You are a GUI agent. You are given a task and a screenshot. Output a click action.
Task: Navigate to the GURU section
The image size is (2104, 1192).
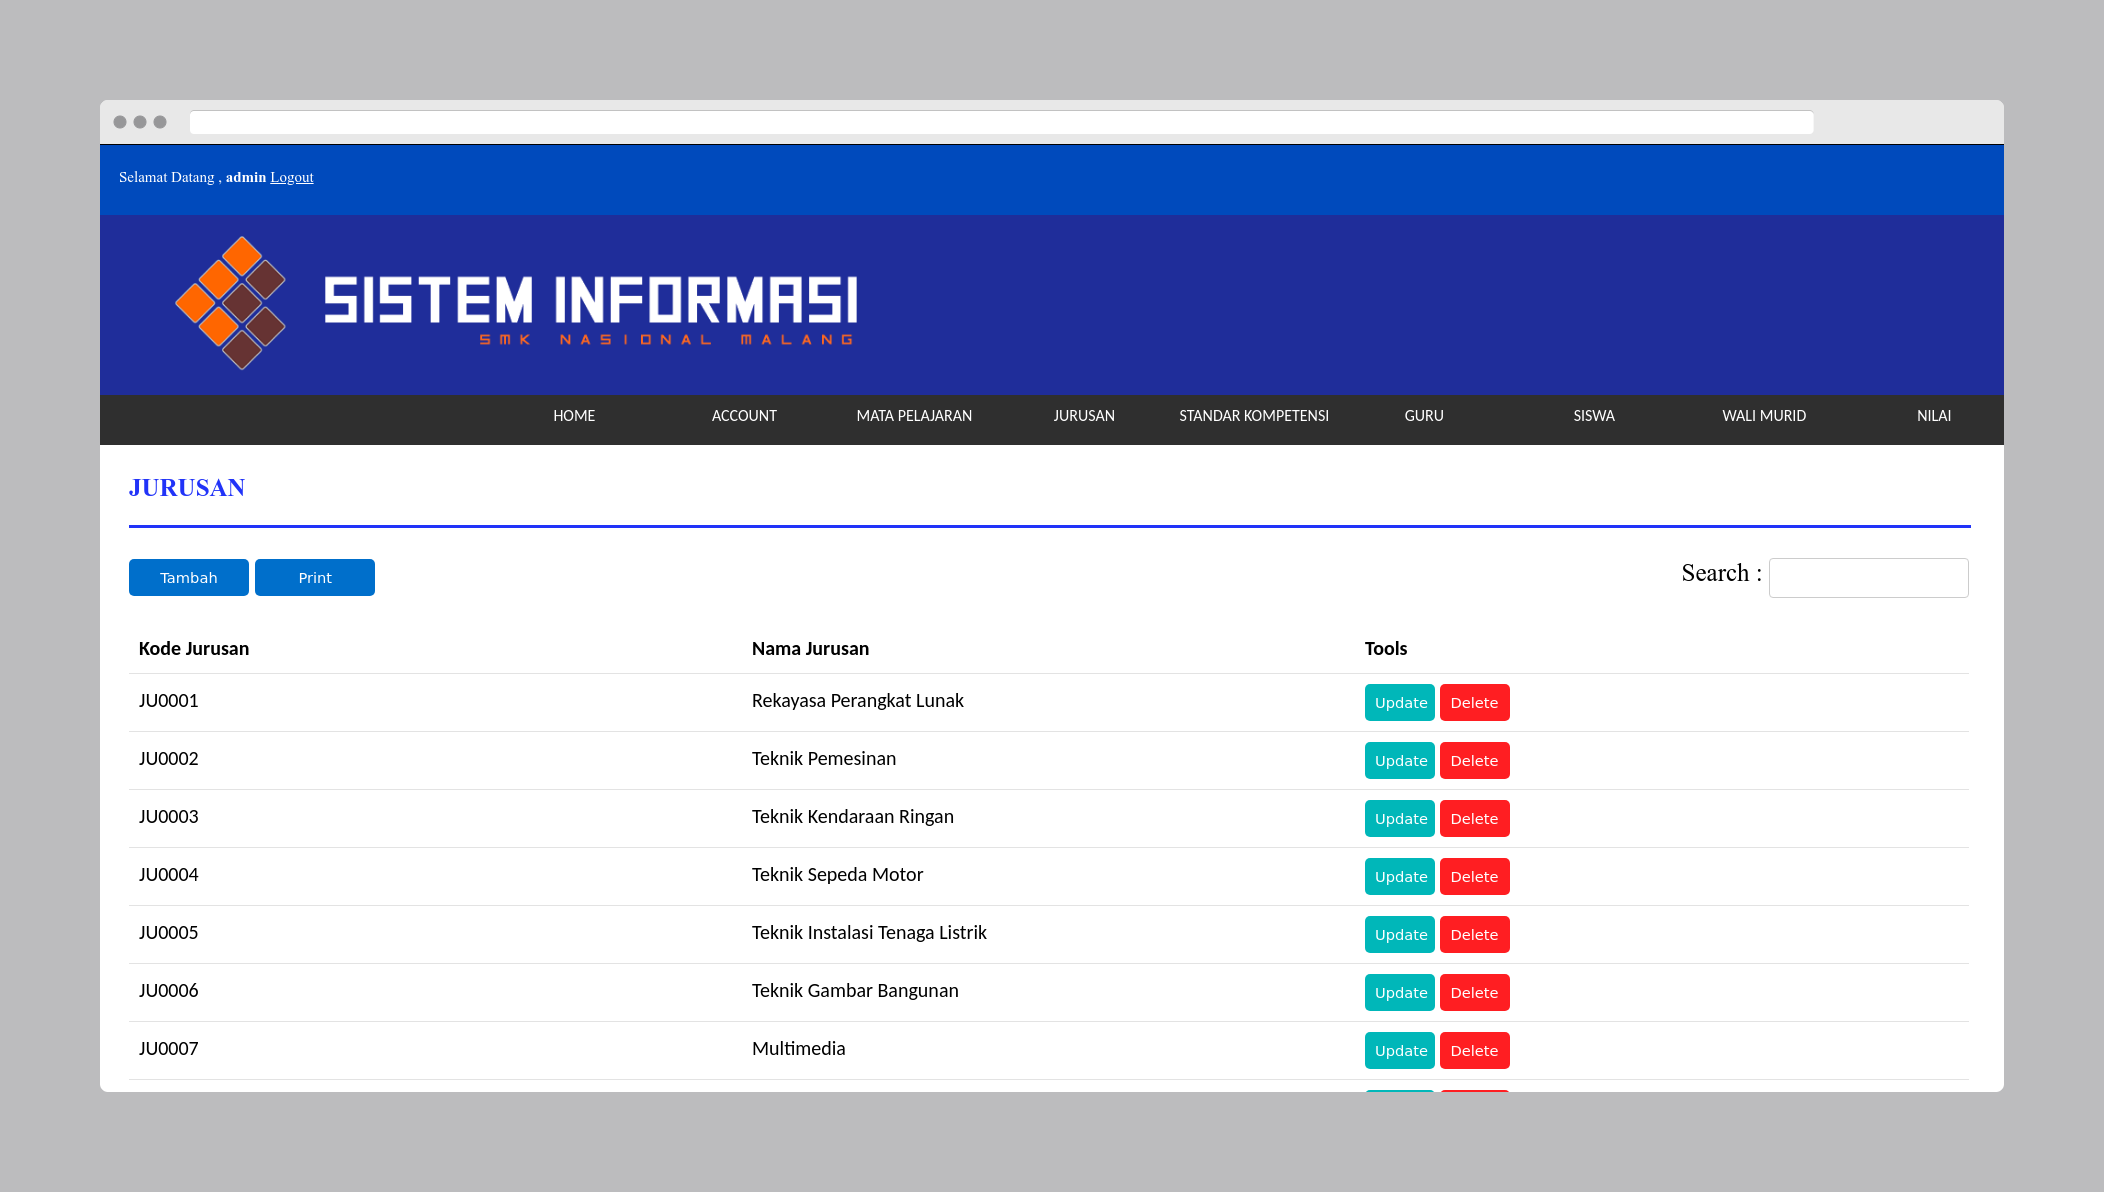pyautogui.click(x=1423, y=416)
